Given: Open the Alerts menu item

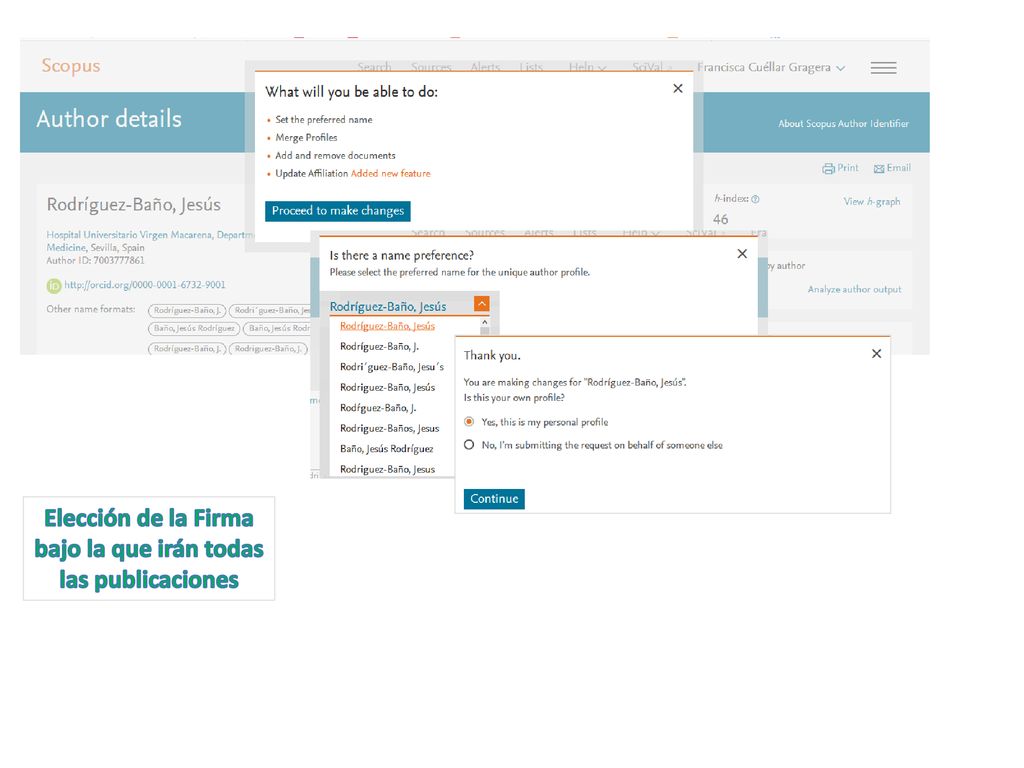Looking at the screenshot, I should coord(485,67).
